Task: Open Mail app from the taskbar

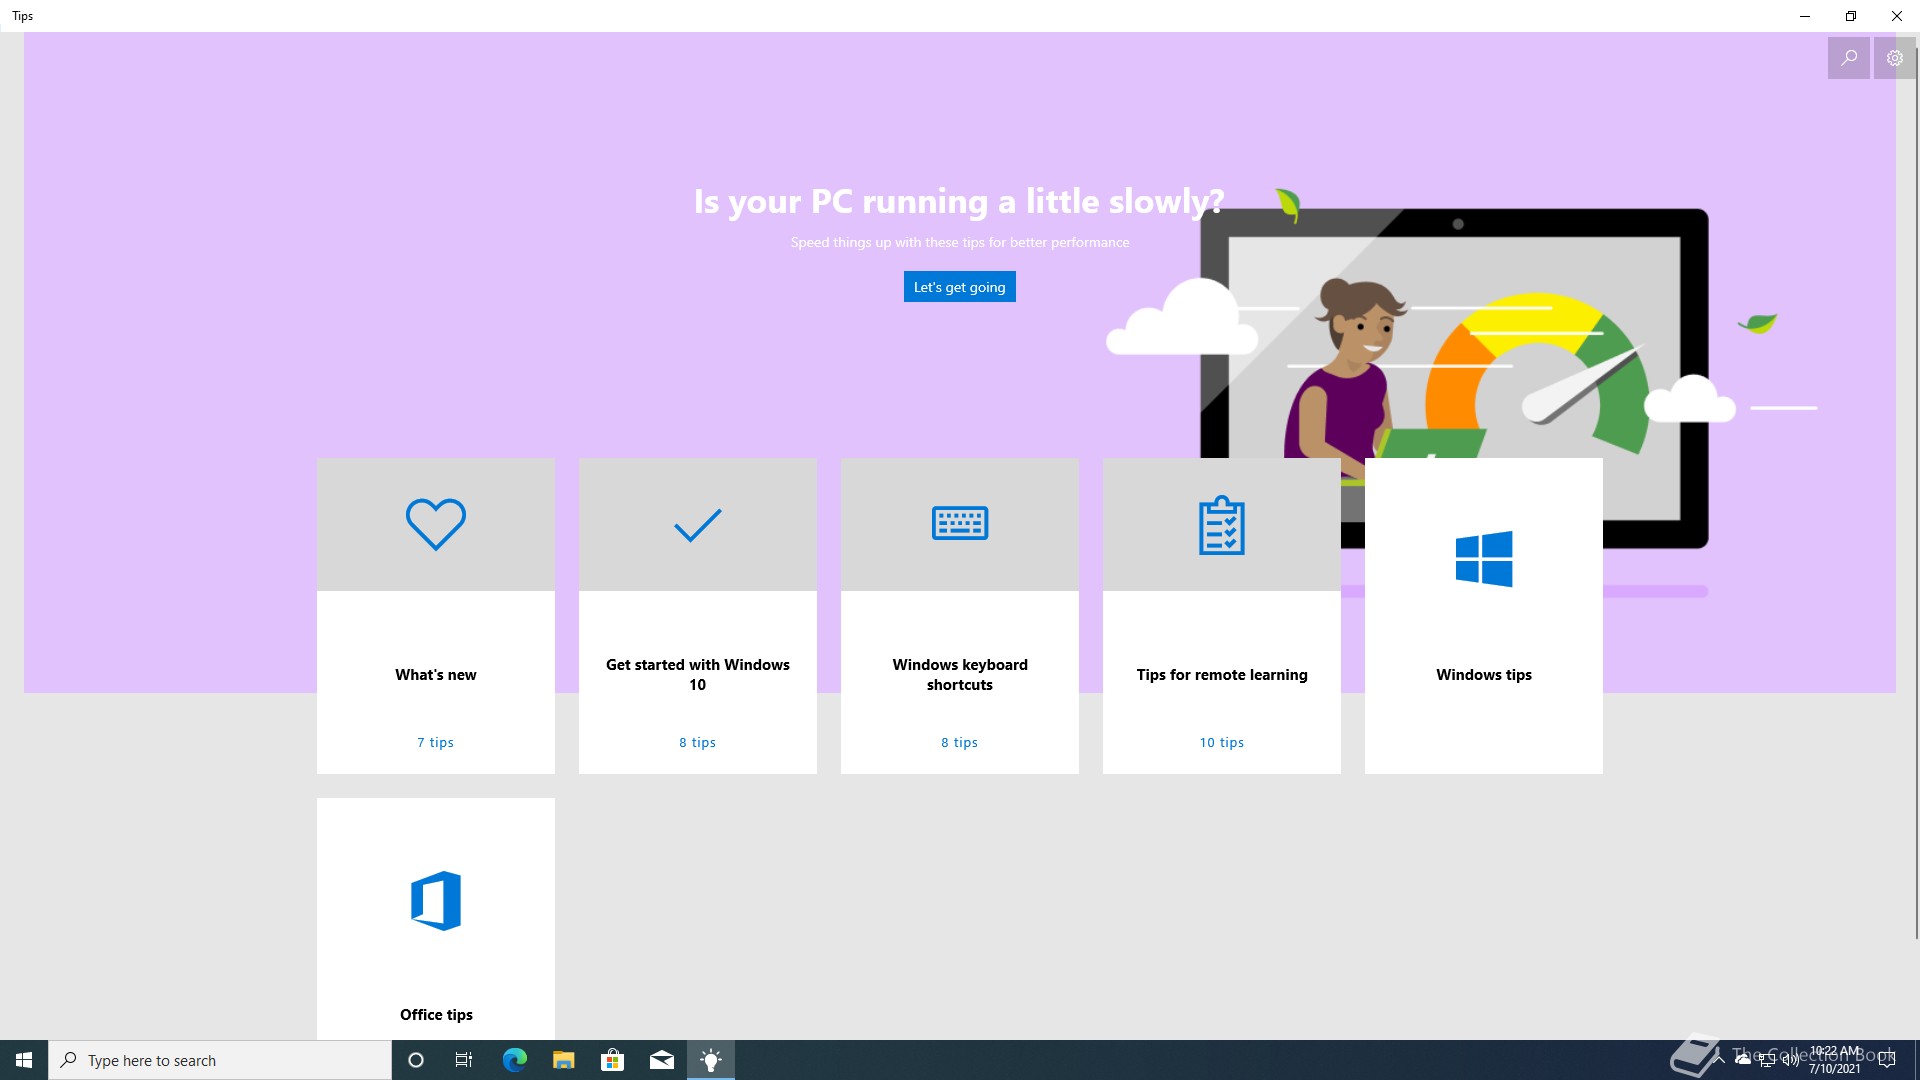Action: click(661, 1060)
